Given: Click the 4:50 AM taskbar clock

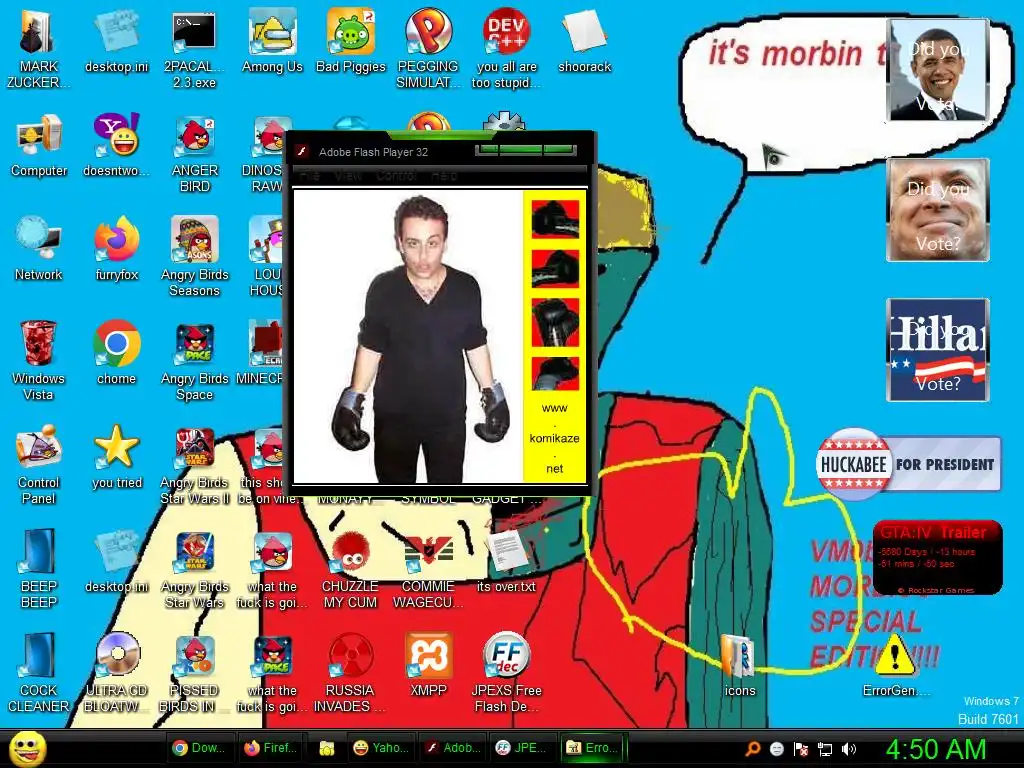Looking at the screenshot, I should [936, 749].
